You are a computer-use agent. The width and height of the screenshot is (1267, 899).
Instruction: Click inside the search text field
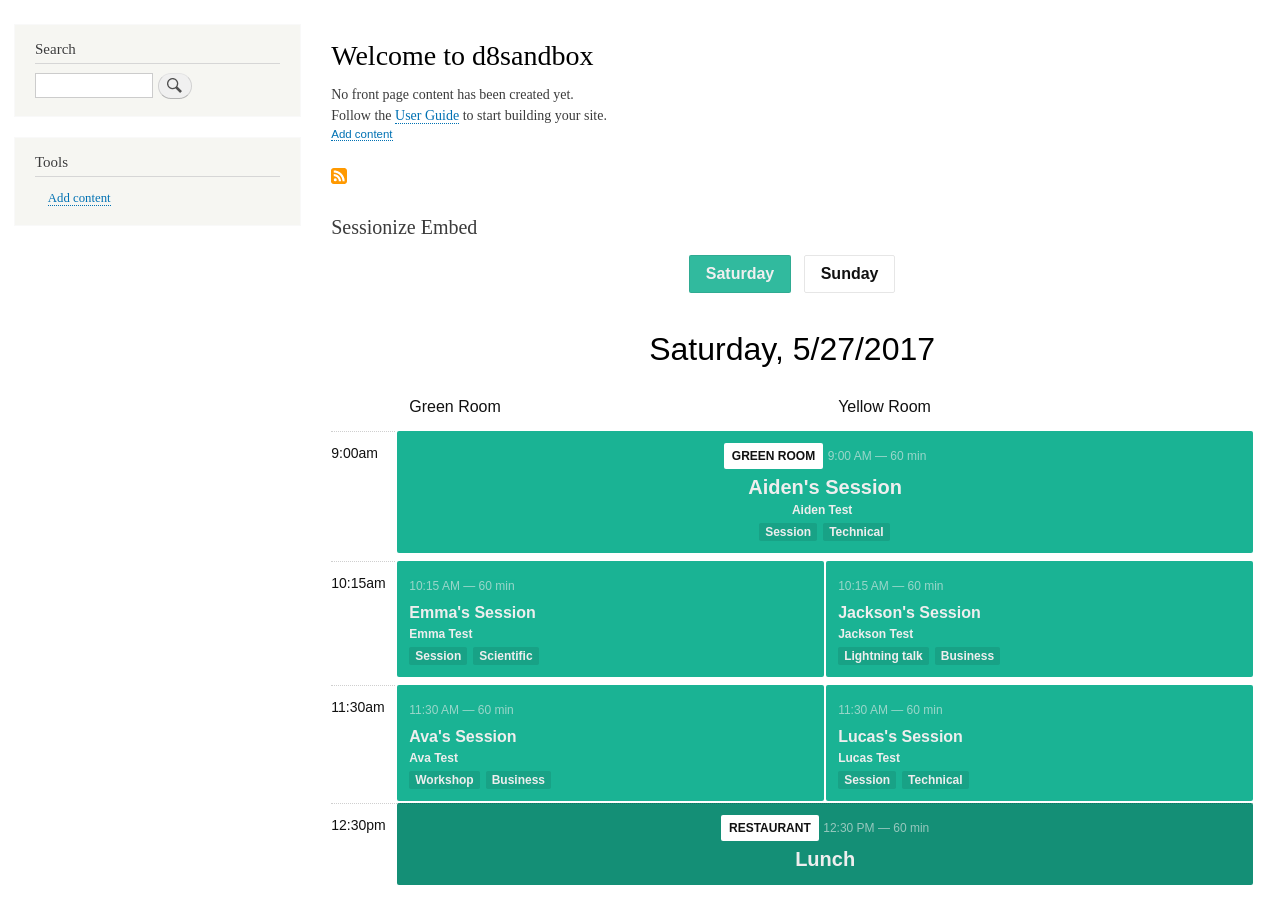pos(93,84)
